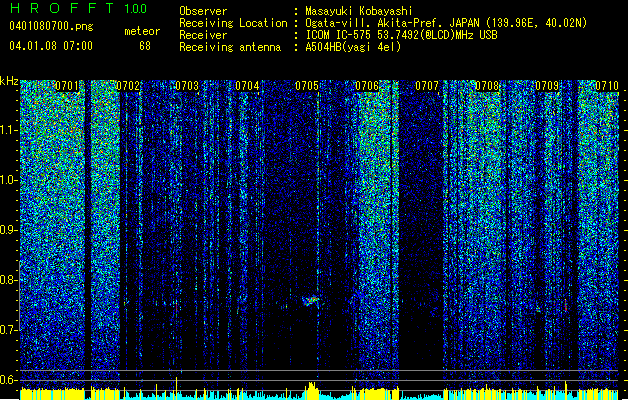Click the 1.1 frequency axis label
This screenshot has width=629, height=400.
9,130
